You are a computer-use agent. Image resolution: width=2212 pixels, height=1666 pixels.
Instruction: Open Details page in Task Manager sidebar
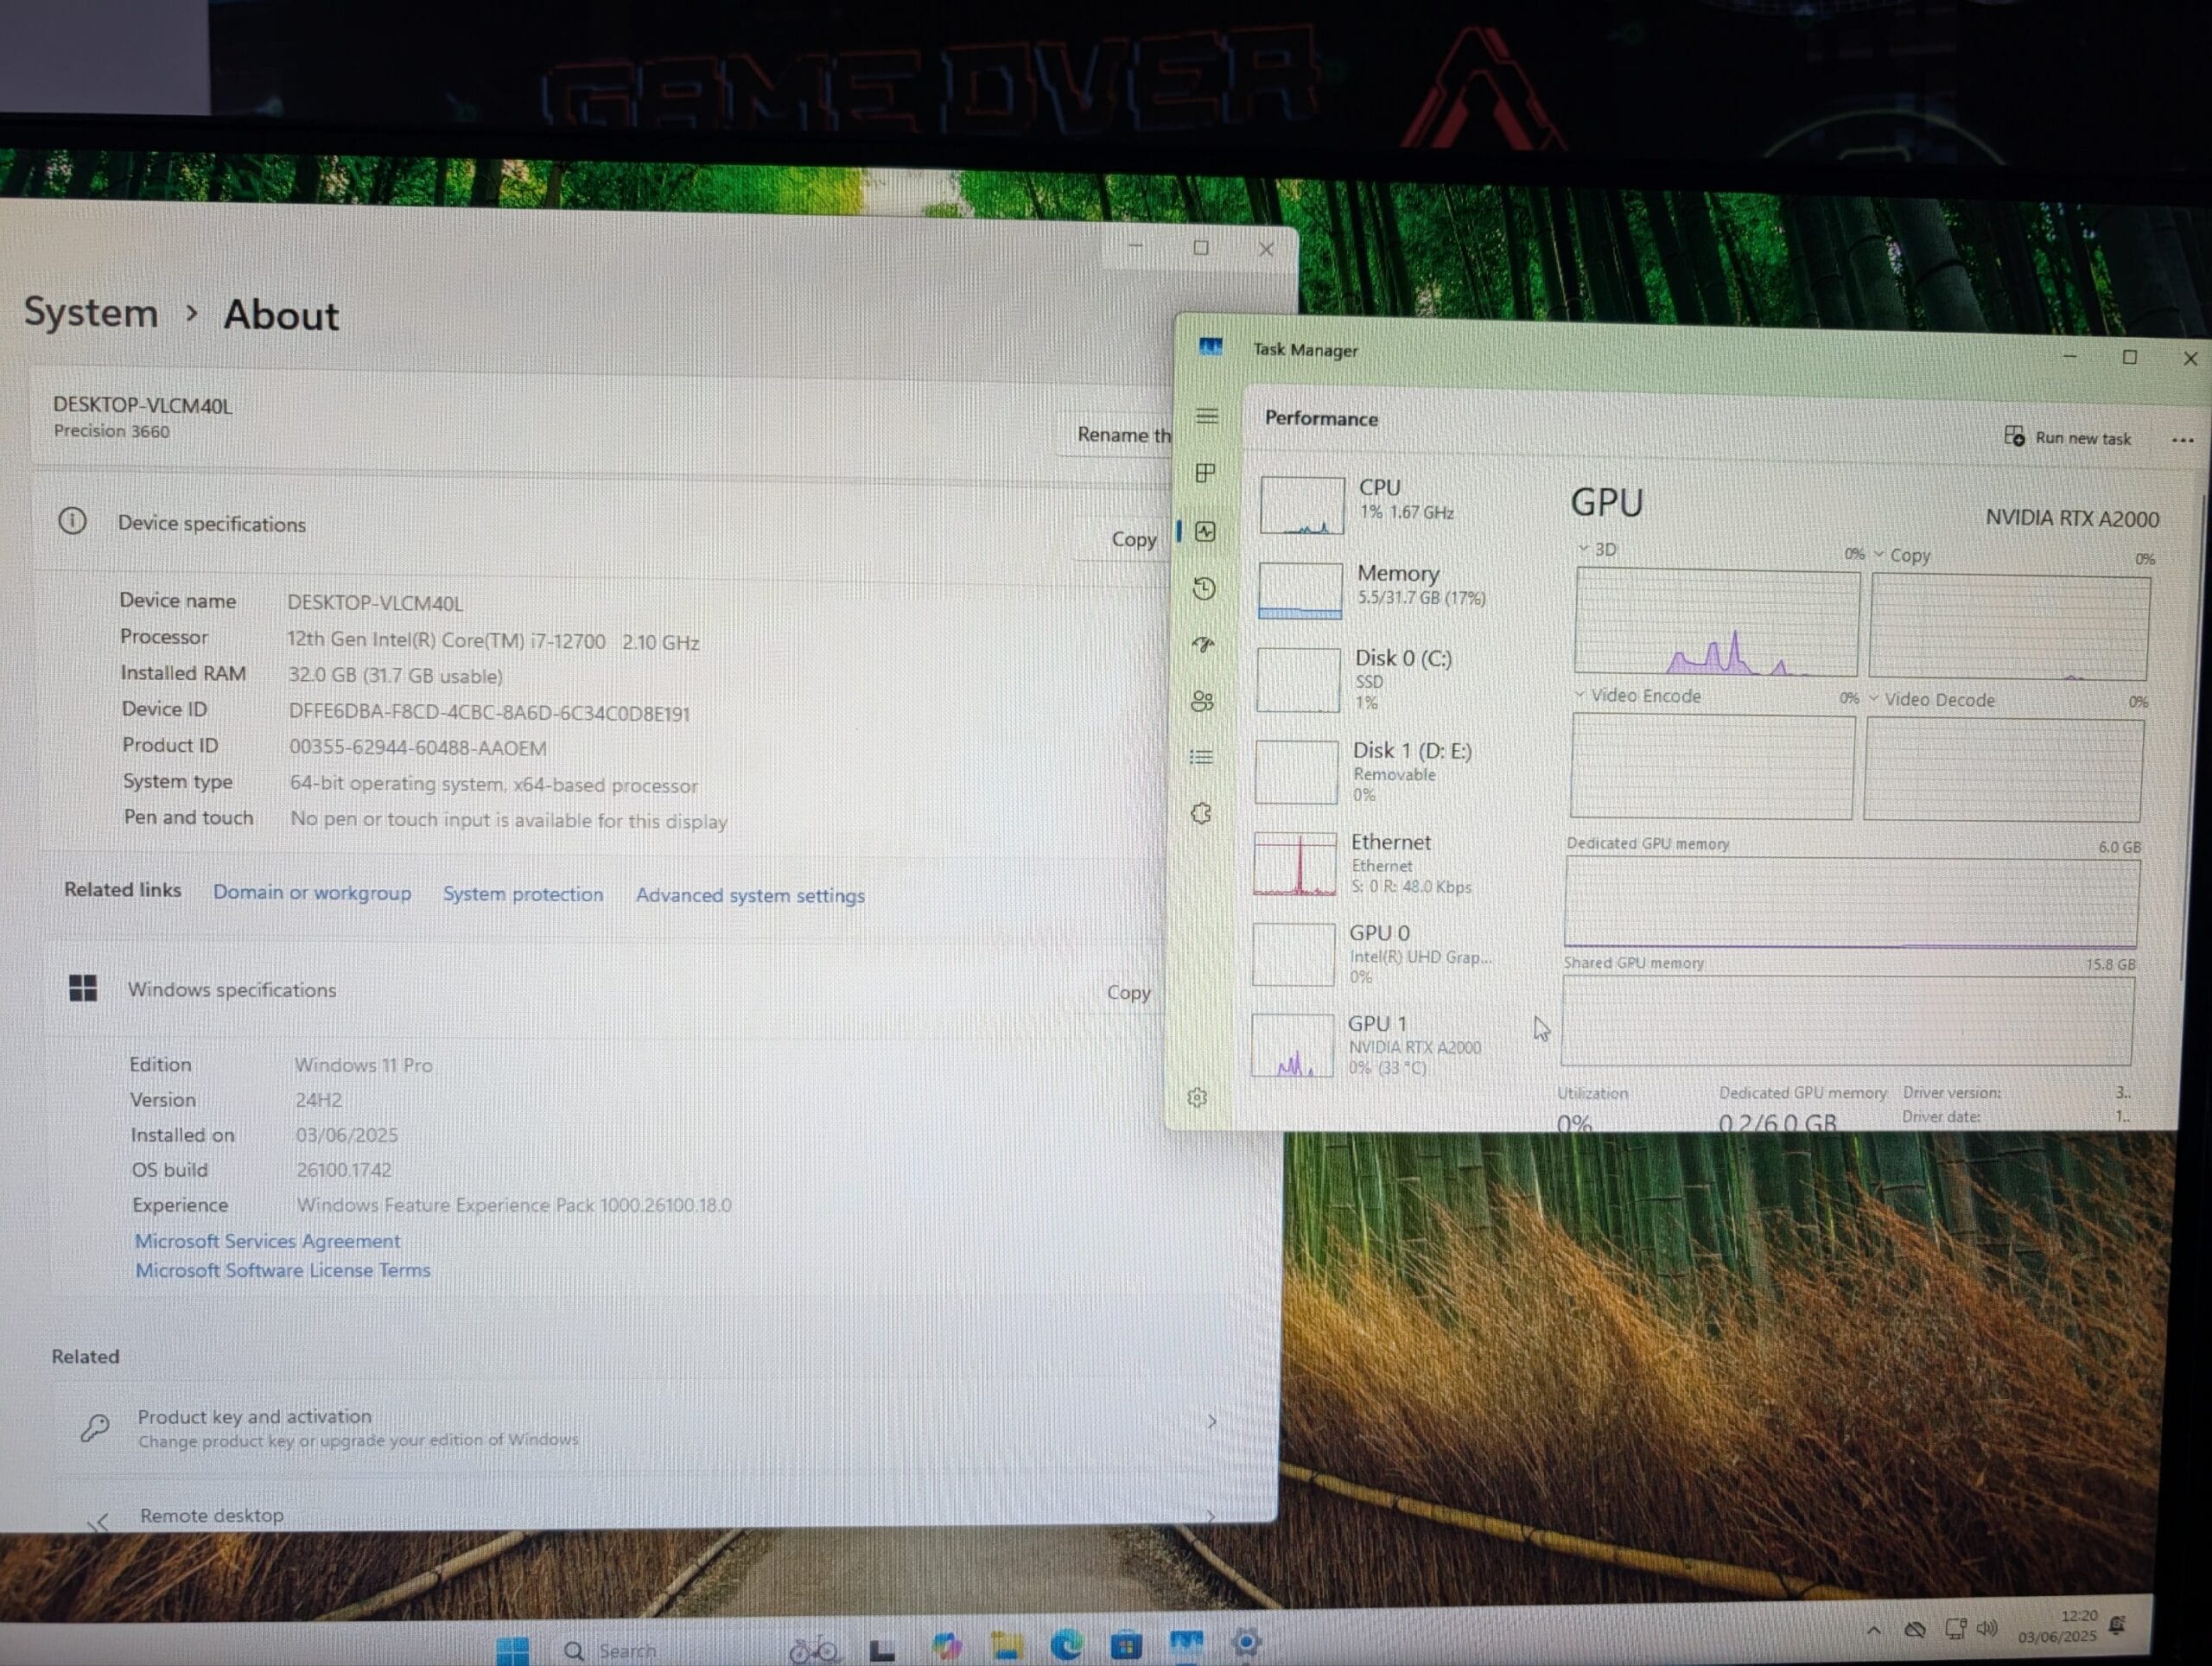pyautogui.click(x=1202, y=757)
